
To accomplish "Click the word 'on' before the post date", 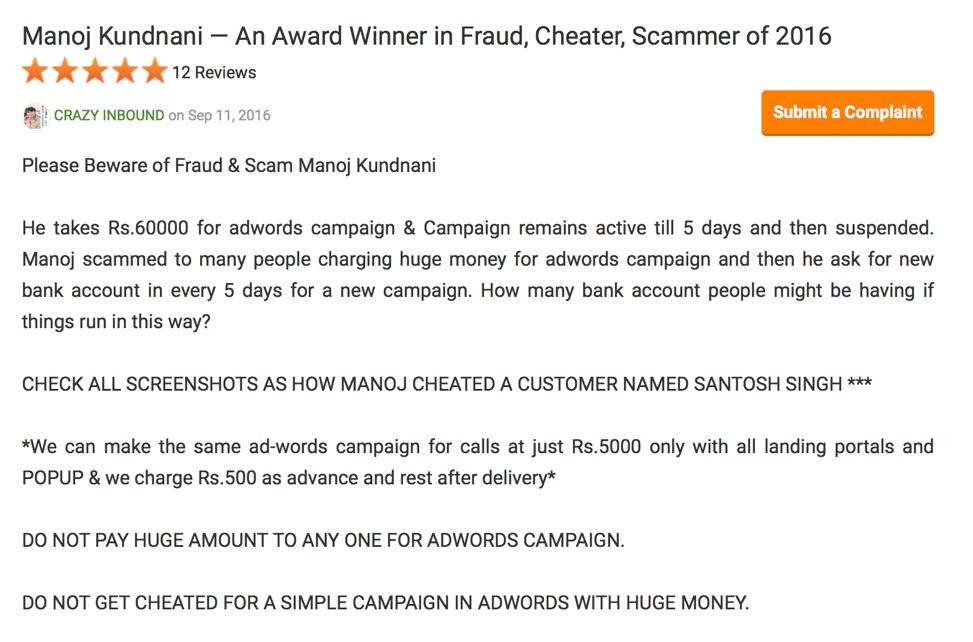I will coord(176,115).
